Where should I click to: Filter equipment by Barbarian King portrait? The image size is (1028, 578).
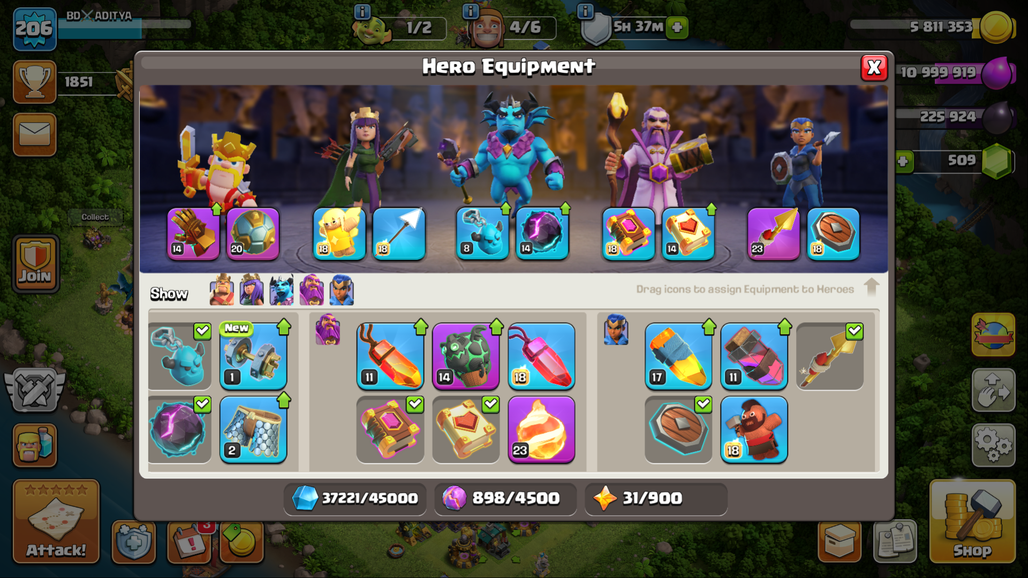tap(222, 290)
